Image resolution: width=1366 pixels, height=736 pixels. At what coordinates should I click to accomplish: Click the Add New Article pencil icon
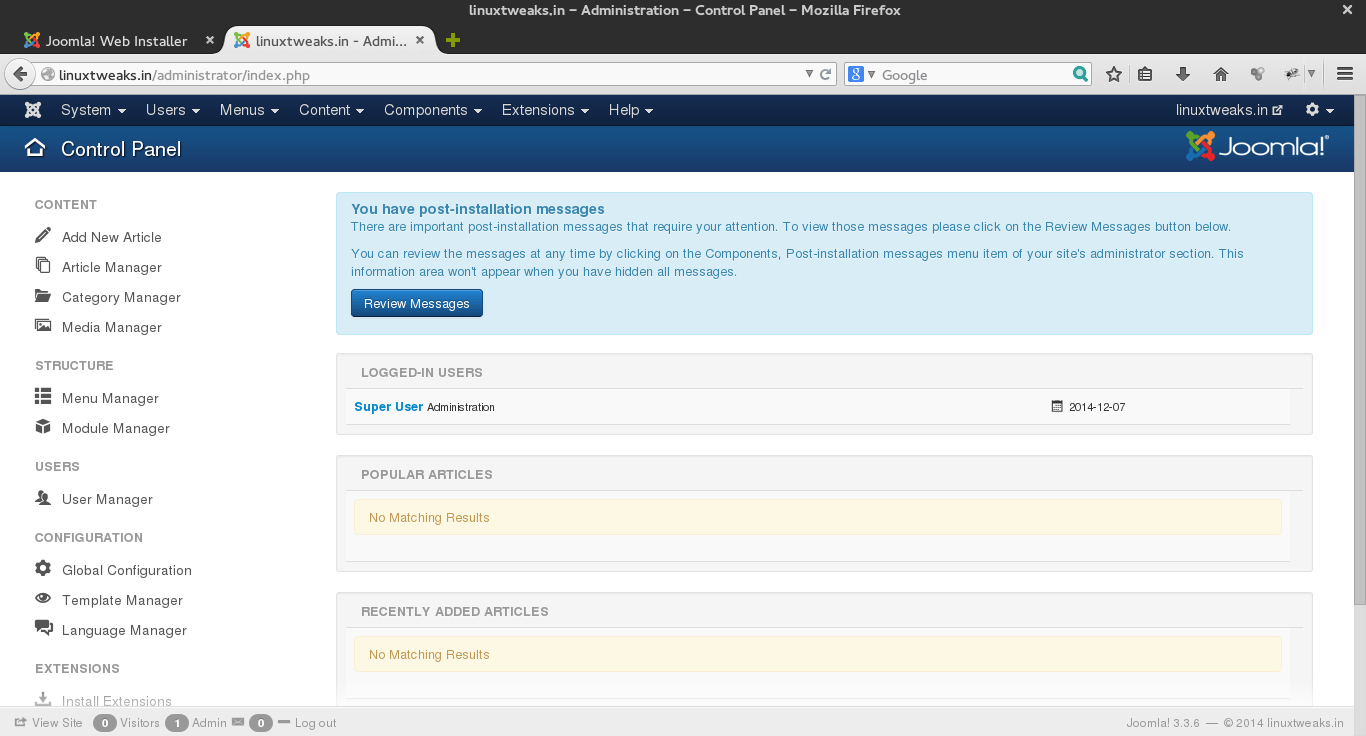tap(42, 236)
